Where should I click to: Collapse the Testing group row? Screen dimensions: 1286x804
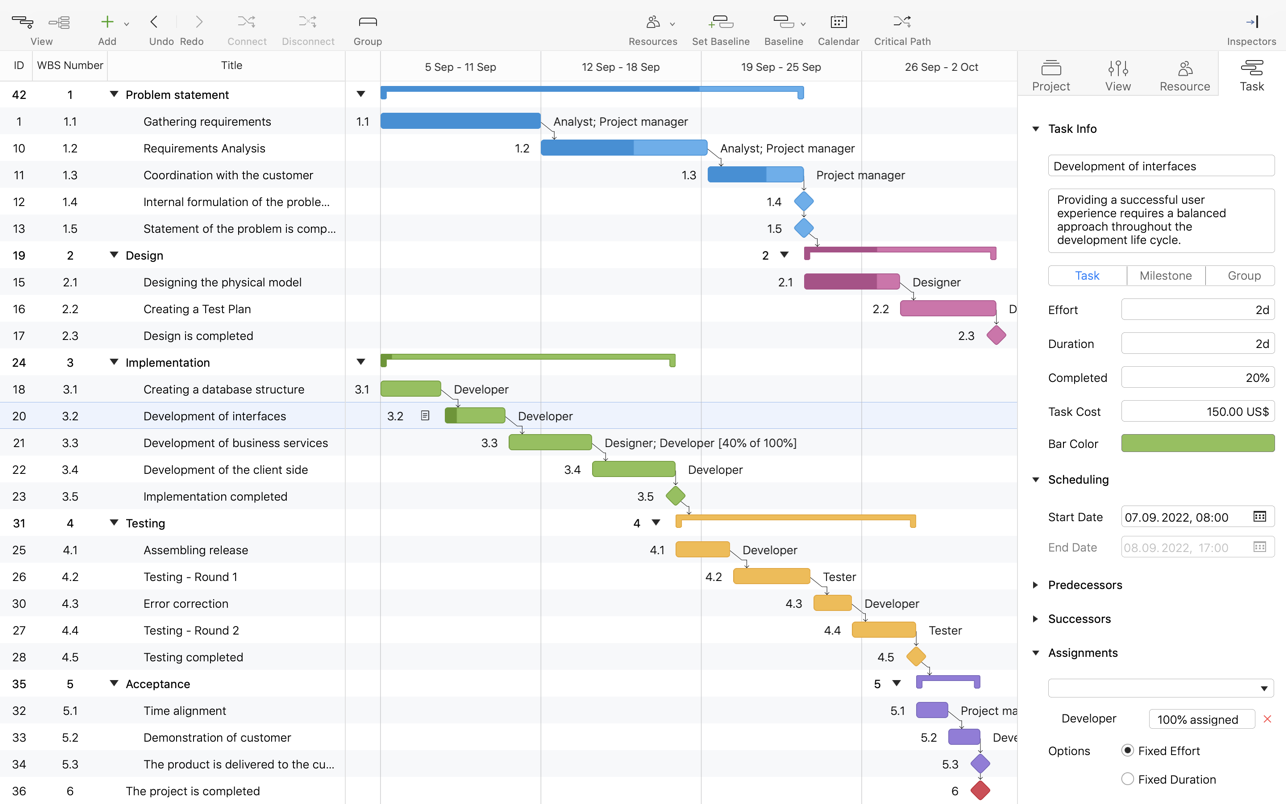click(114, 523)
